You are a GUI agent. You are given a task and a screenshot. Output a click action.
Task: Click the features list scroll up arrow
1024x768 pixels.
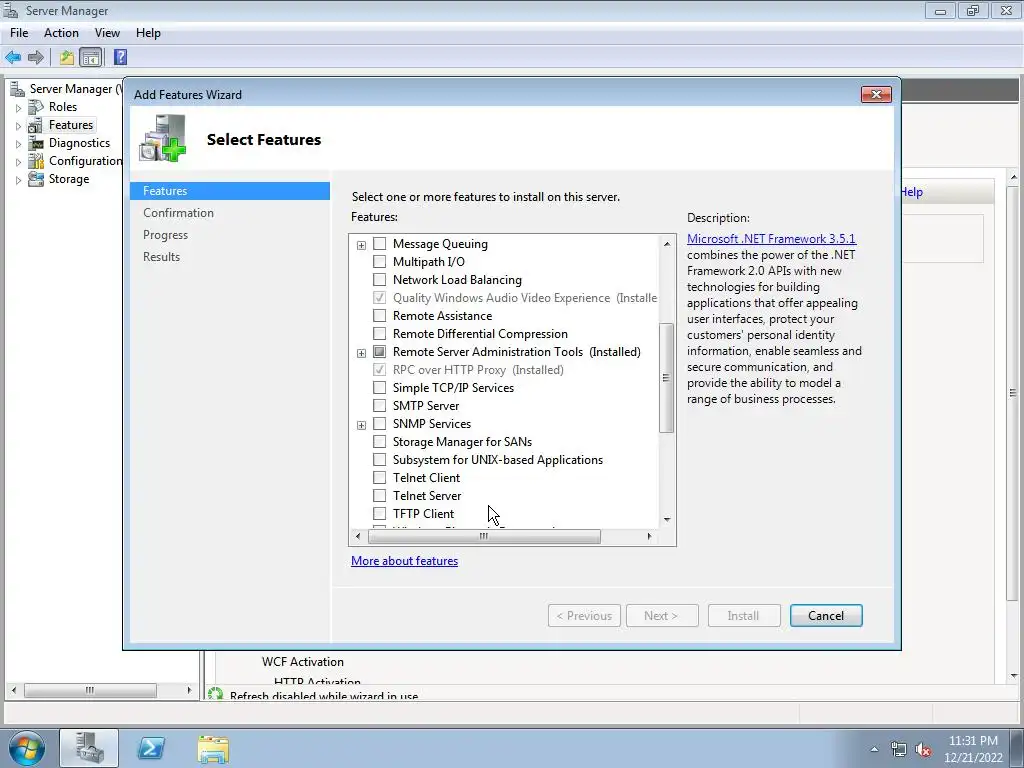click(x=667, y=244)
